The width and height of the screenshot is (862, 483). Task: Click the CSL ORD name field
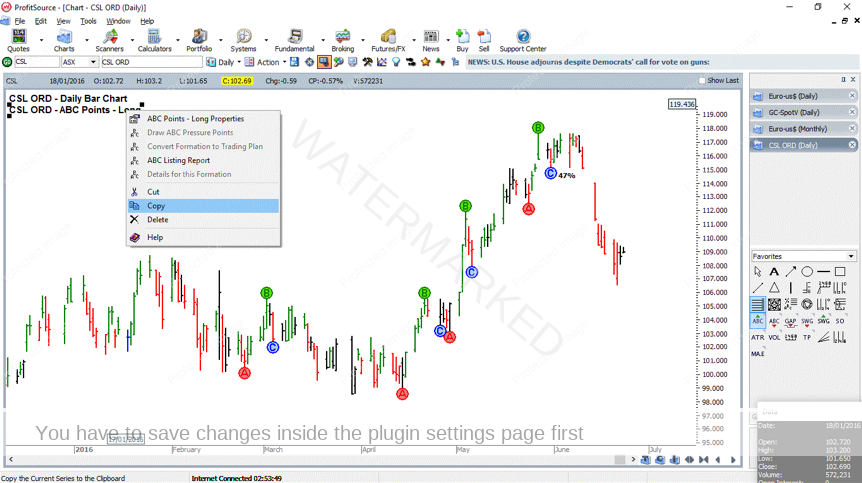coord(151,62)
